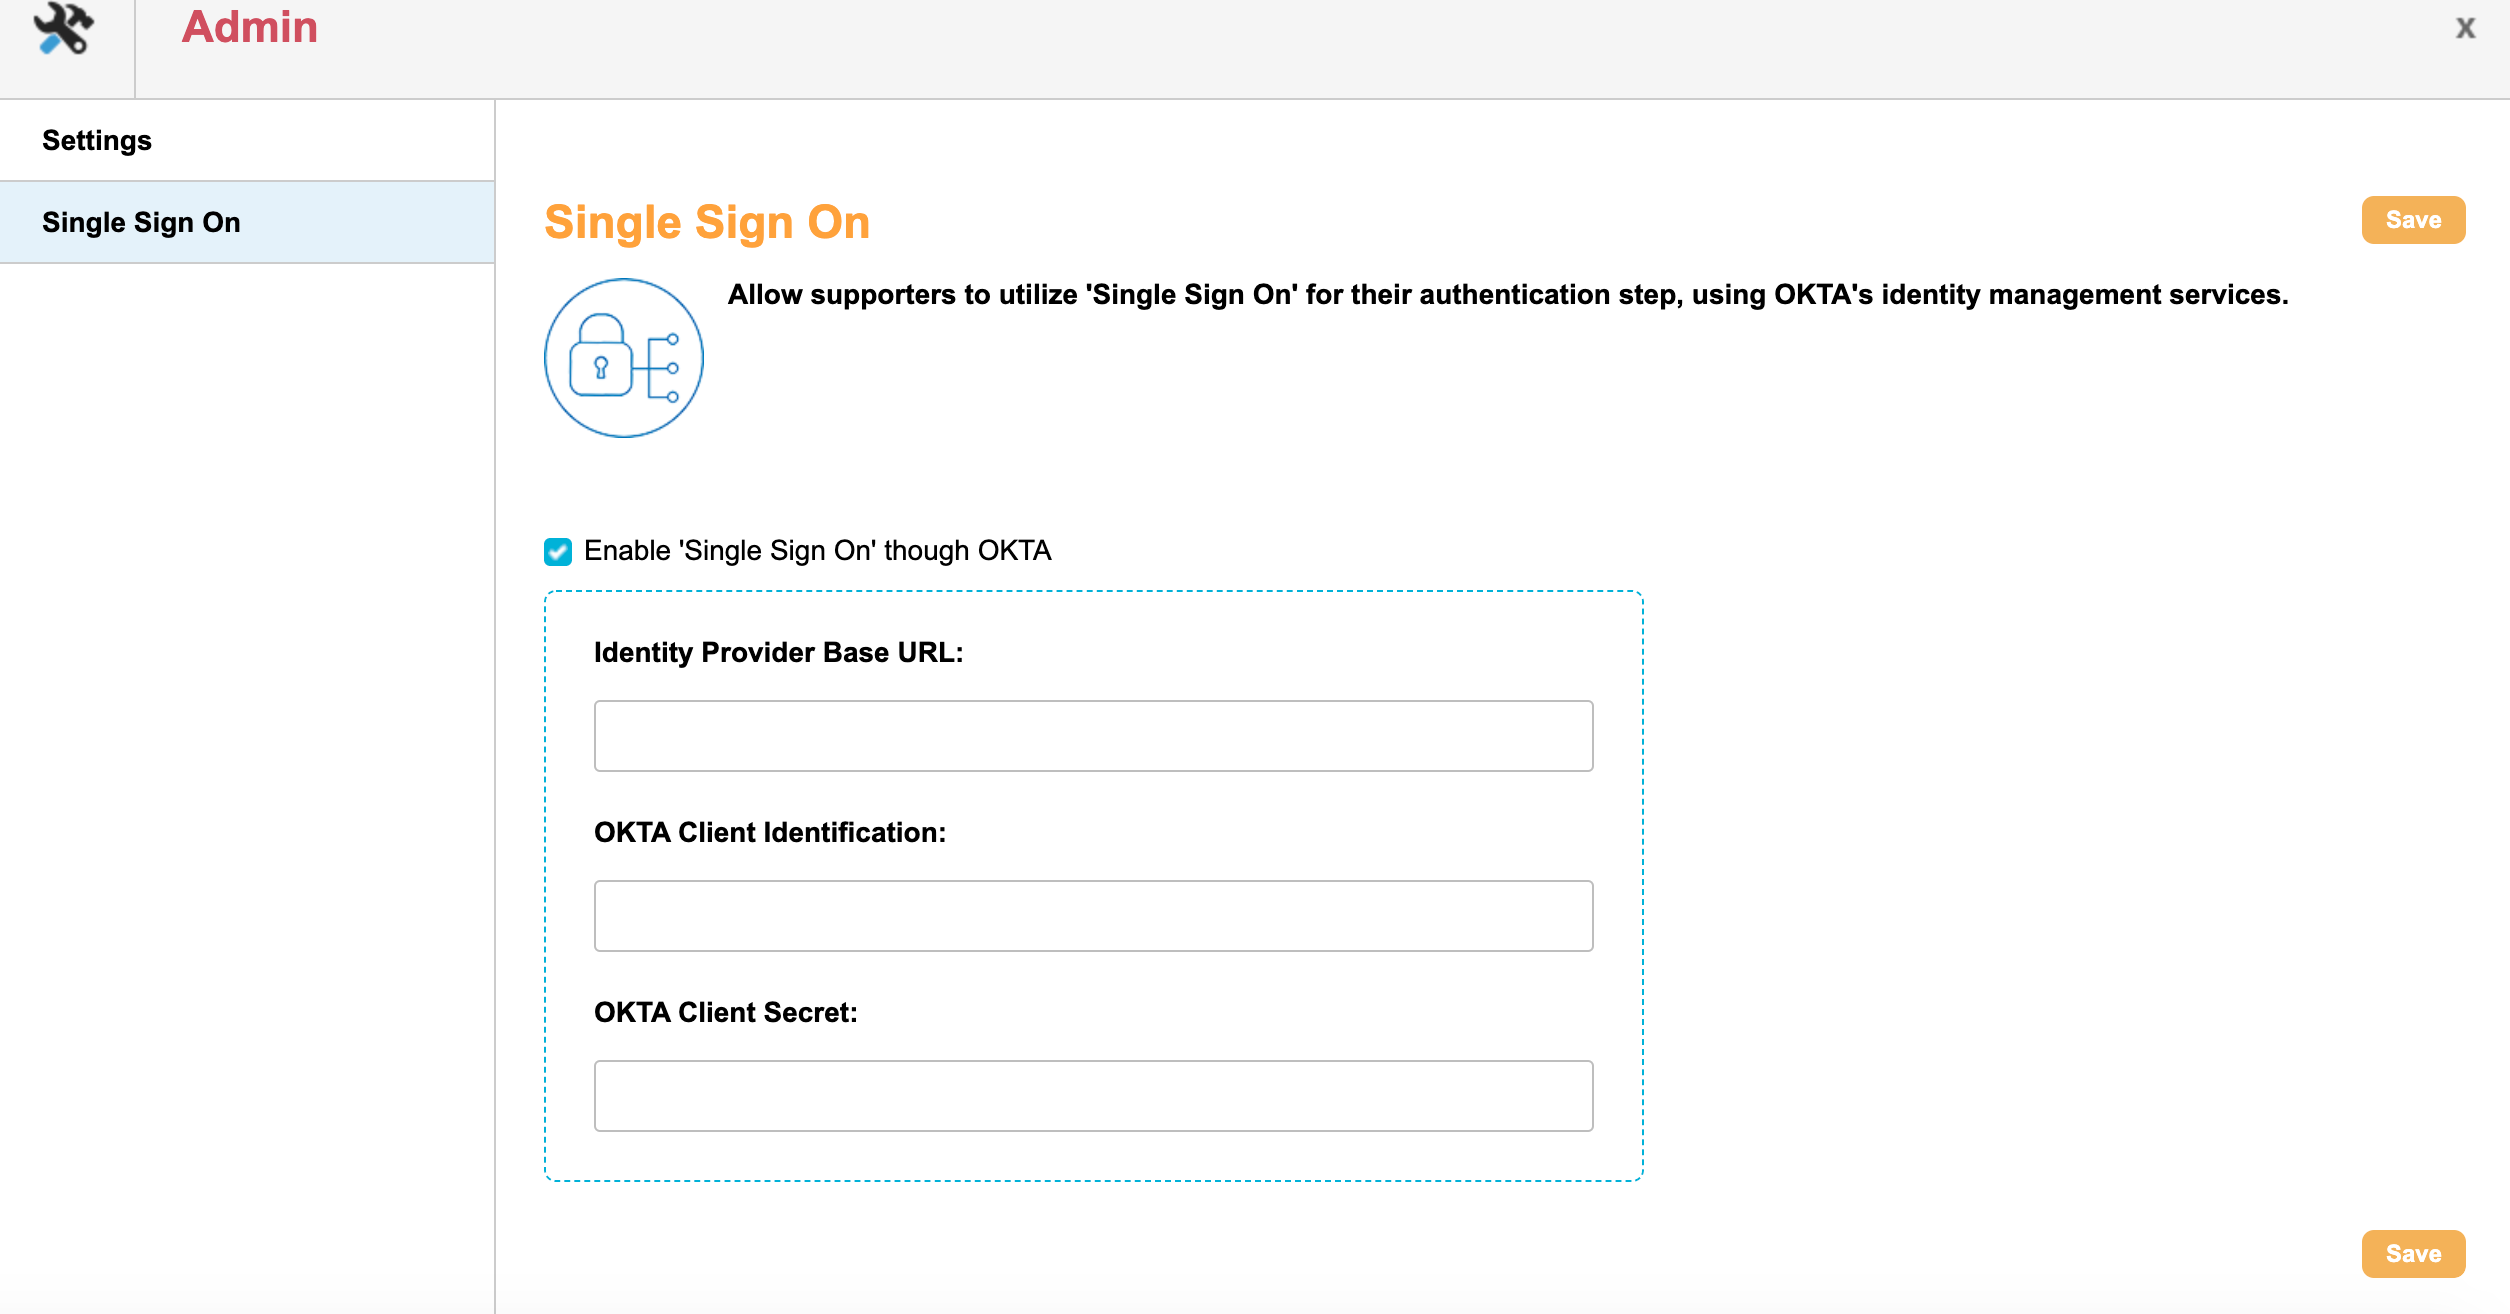This screenshot has width=2510, height=1314.
Task: Click the OKTA identity management description text
Action: (x=1507, y=295)
